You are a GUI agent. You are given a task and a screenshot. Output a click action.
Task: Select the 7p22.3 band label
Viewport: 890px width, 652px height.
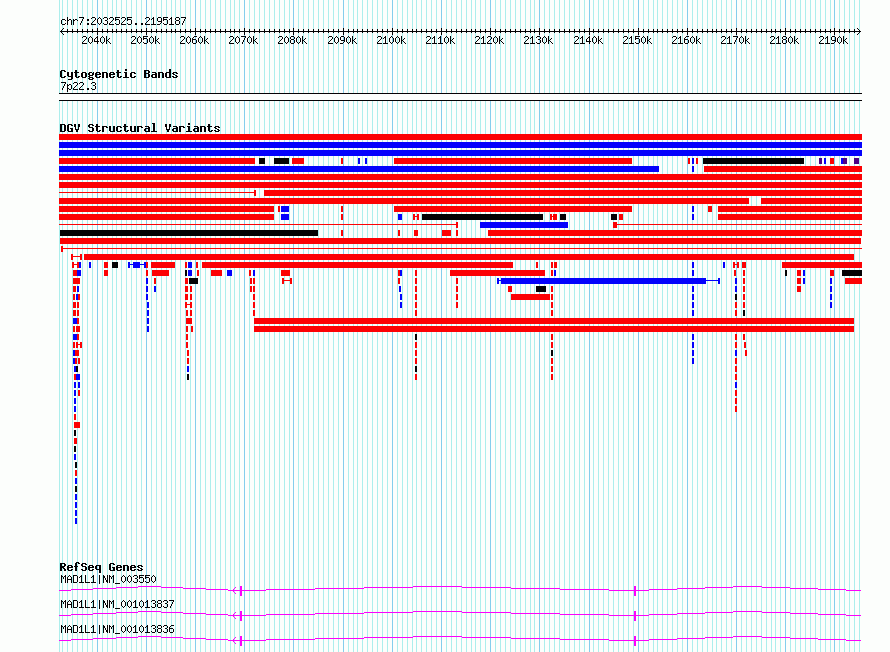pos(78,86)
